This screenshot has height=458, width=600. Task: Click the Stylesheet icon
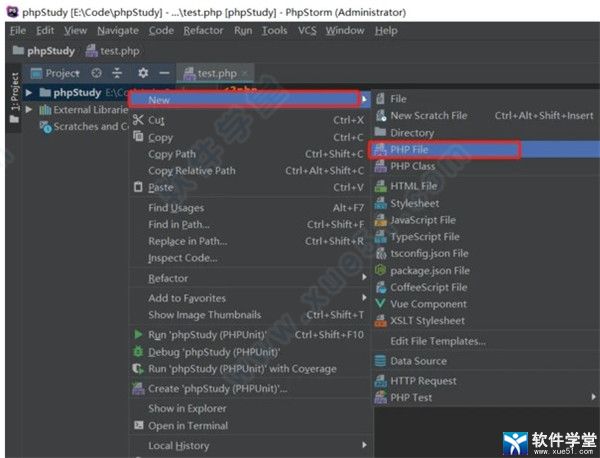[380, 203]
